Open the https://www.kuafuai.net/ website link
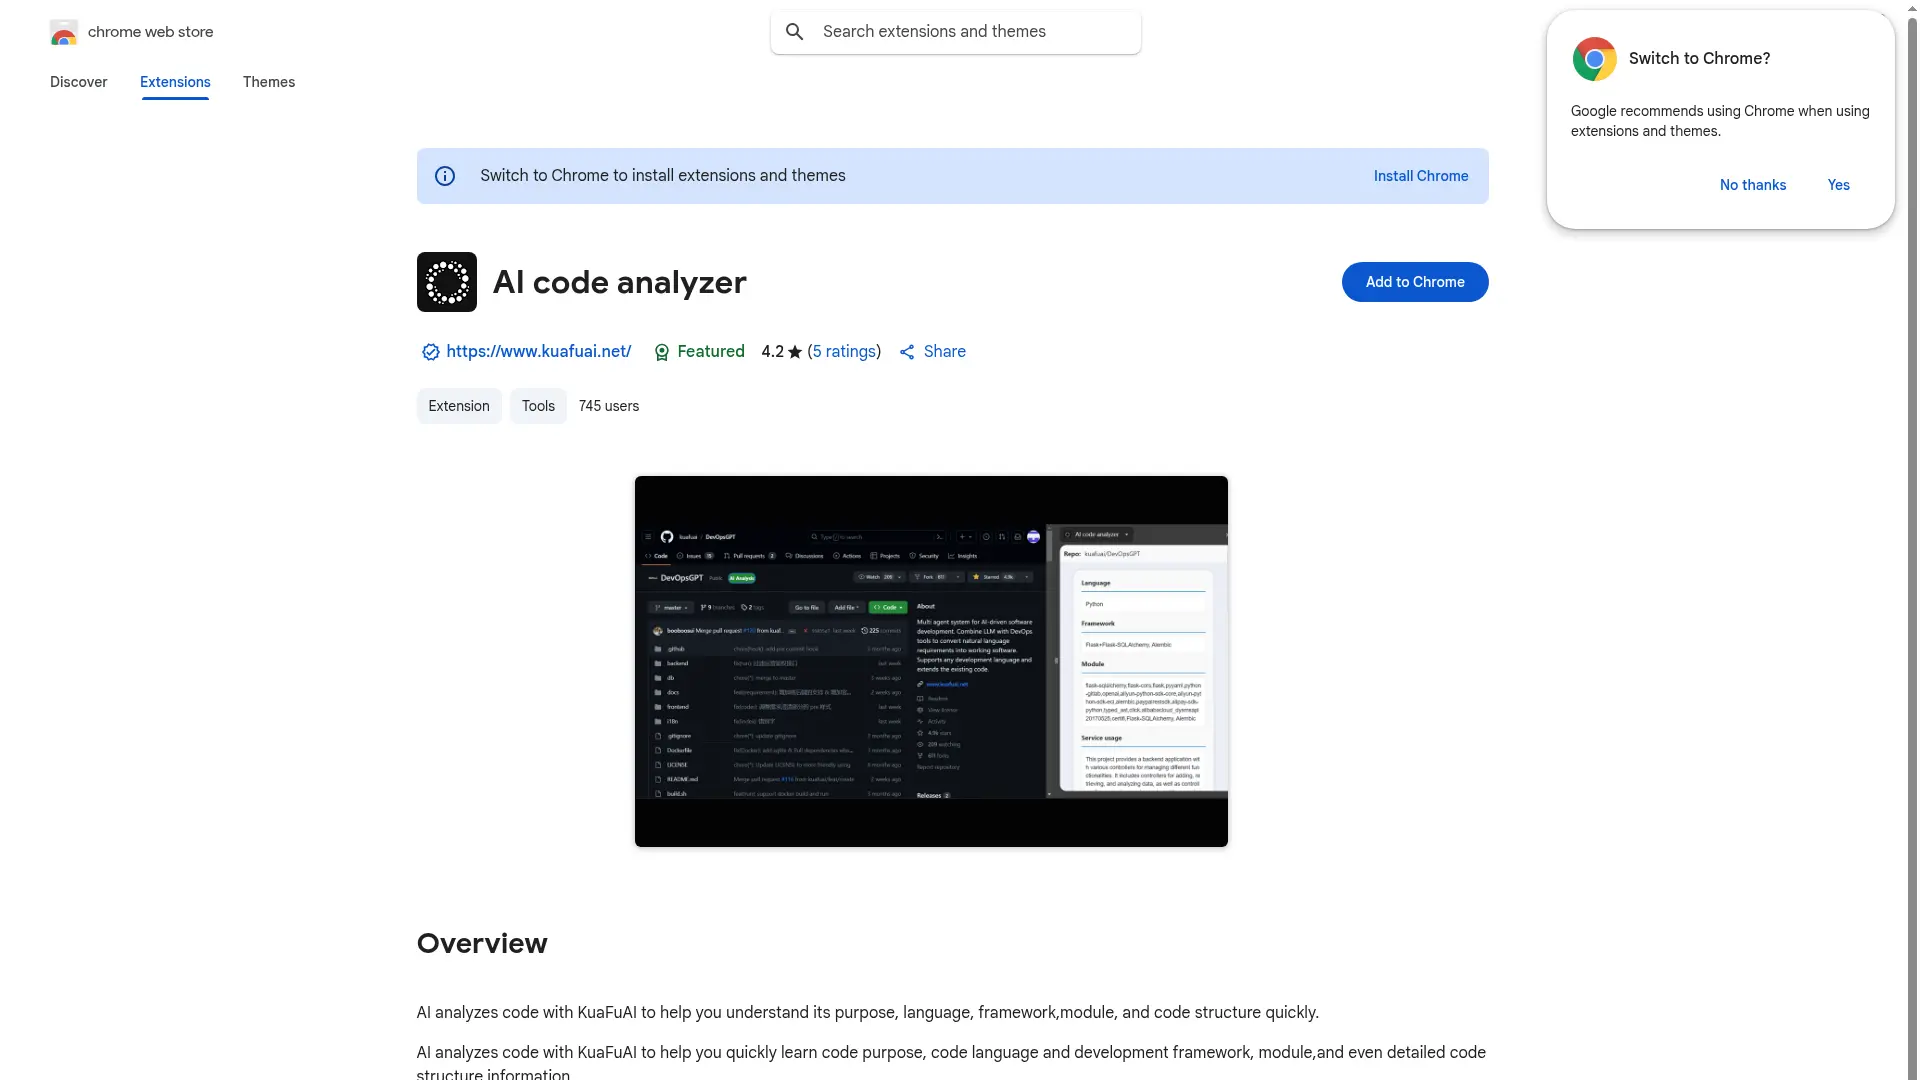1920x1080 pixels. pos(538,351)
